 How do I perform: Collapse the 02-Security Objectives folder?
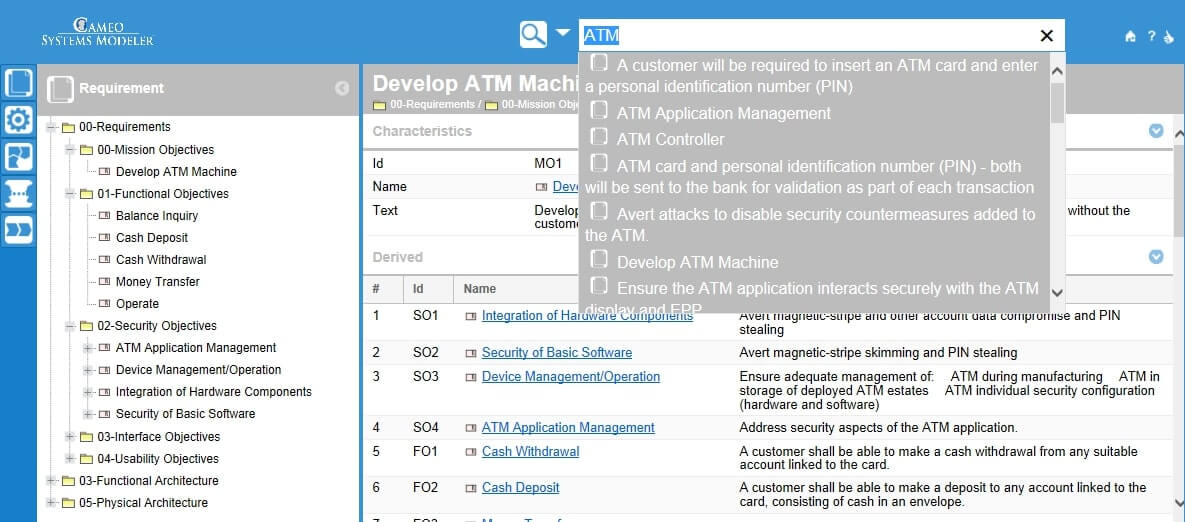coord(70,326)
